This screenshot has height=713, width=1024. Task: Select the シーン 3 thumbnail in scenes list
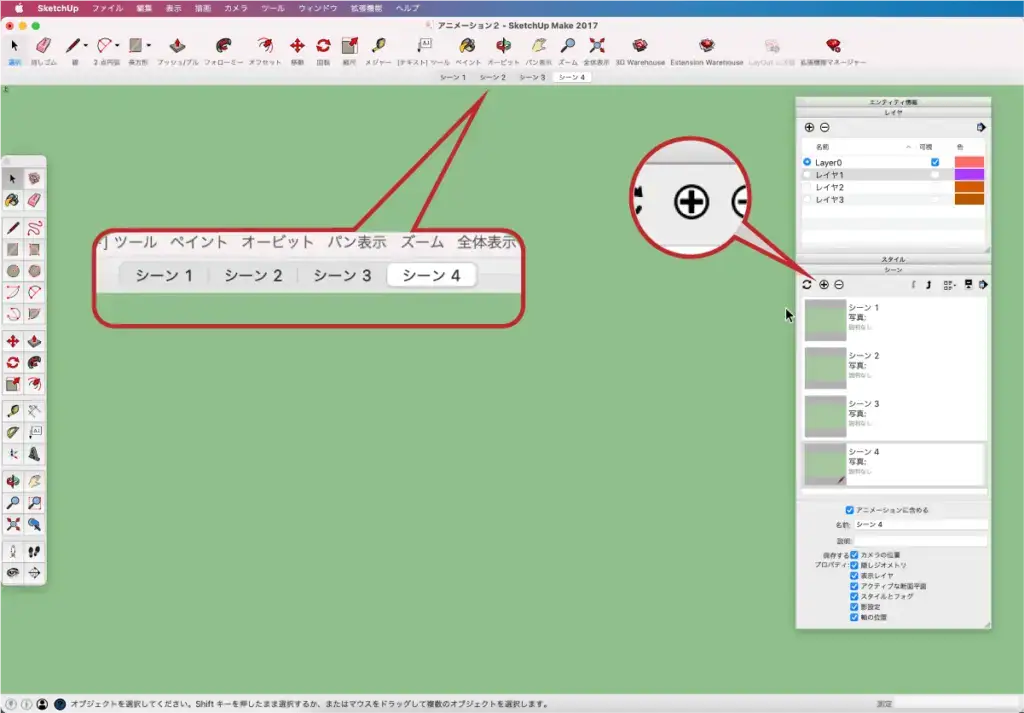point(825,416)
